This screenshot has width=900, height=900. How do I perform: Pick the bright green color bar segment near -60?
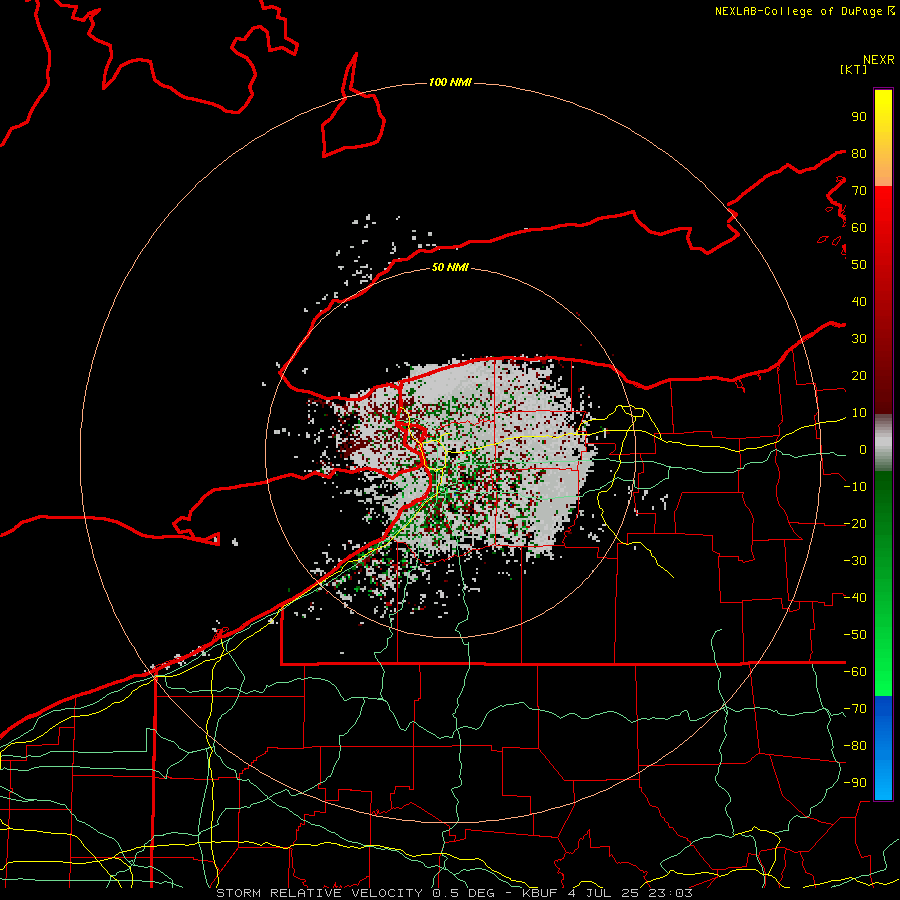click(x=883, y=672)
